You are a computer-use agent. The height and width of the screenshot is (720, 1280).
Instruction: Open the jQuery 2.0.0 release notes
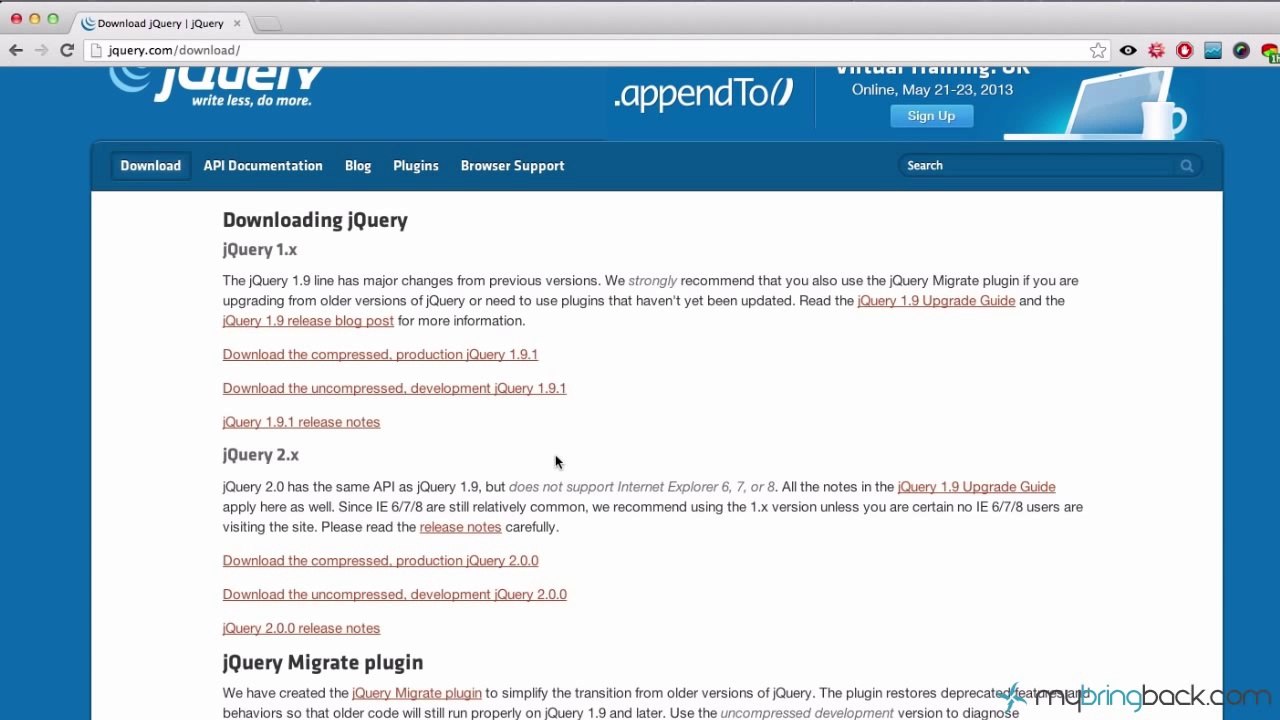click(301, 629)
